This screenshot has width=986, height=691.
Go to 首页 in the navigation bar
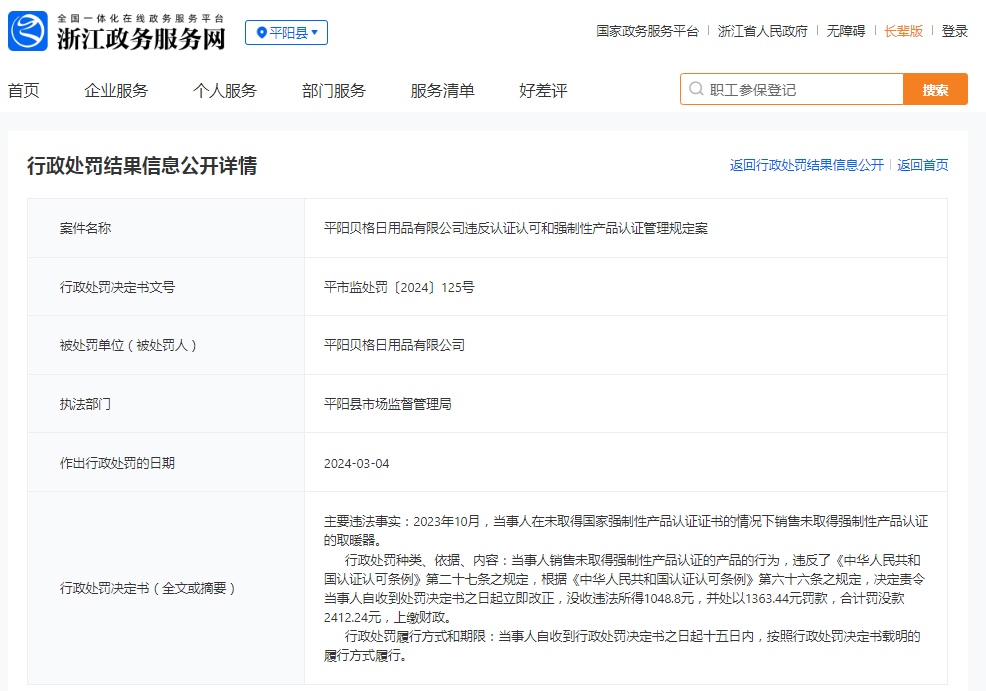24,91
